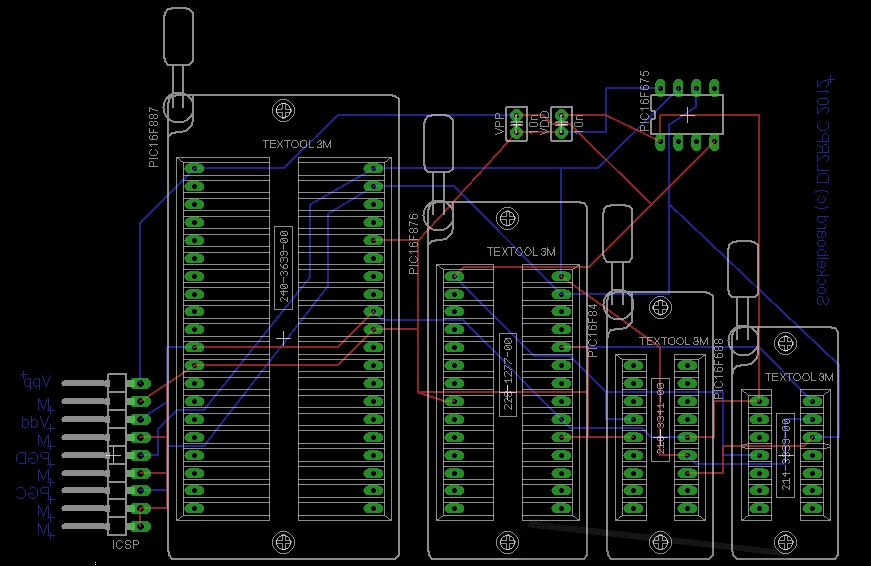Select top screw of PIC16F876 socket
This screenshot has width=871, height=566.
[508, 218]
